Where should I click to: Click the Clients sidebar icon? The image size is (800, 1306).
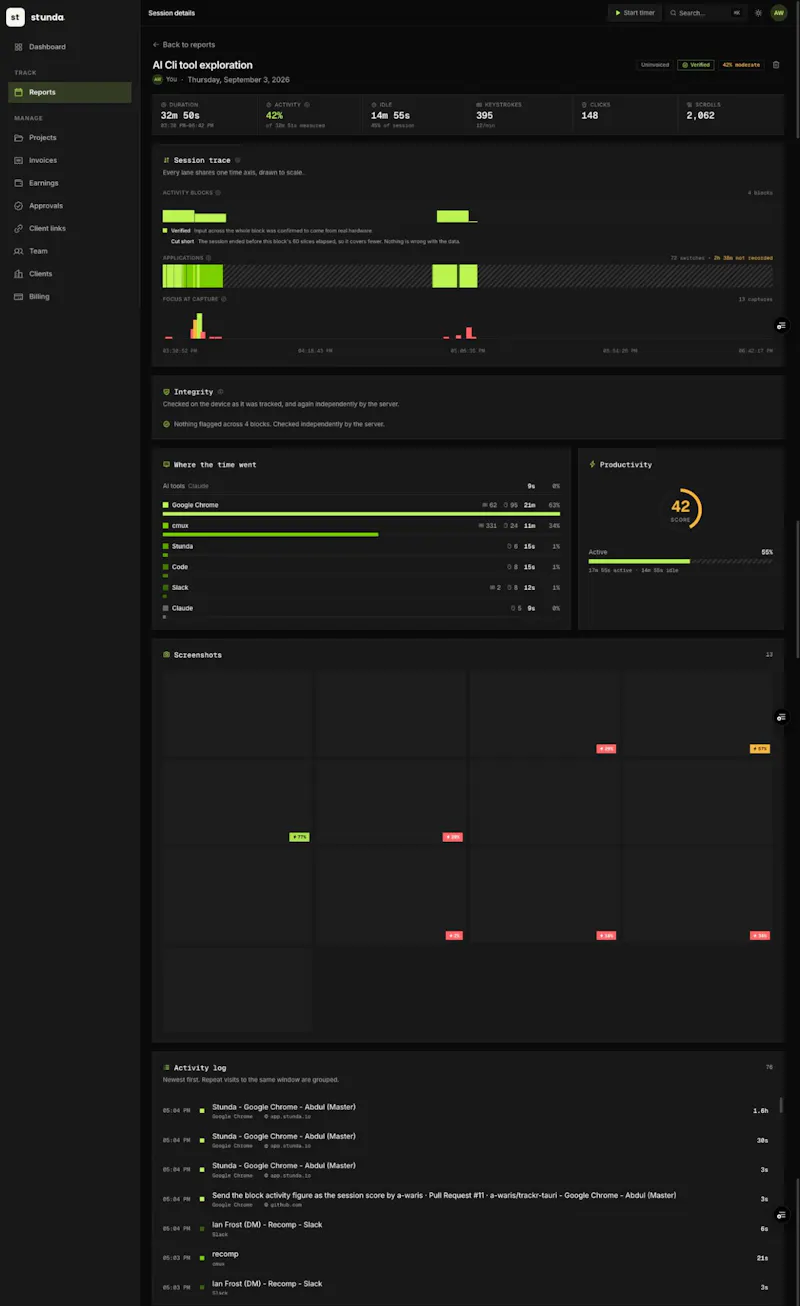[x=19, y=274]
